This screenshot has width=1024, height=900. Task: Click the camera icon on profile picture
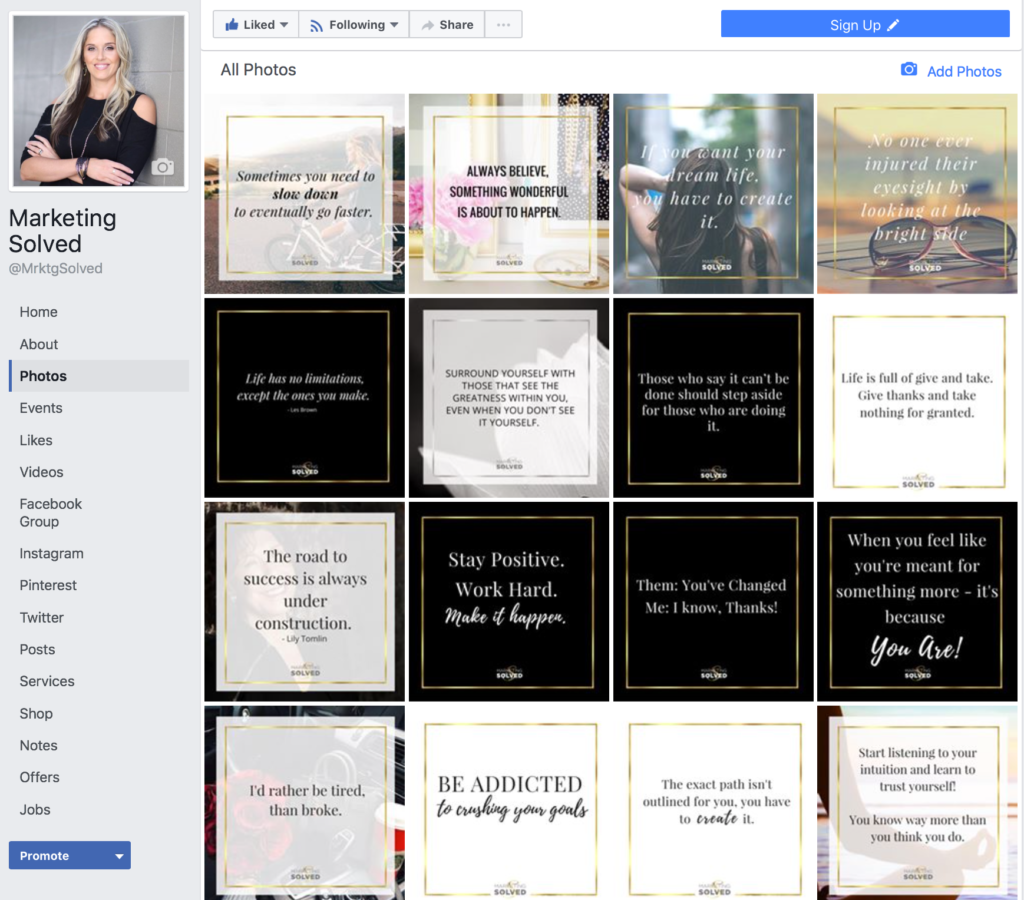point(162,167)
